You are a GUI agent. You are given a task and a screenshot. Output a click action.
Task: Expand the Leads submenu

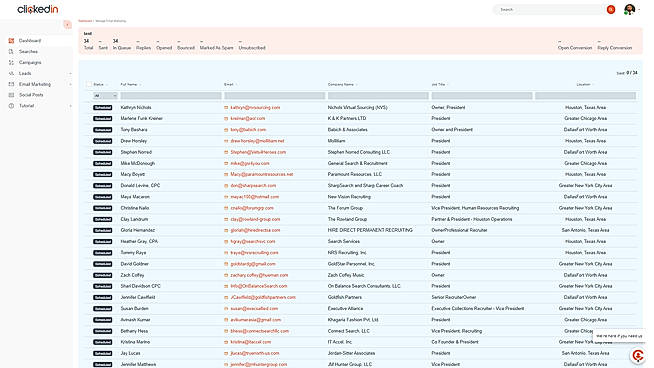point(70,73)
